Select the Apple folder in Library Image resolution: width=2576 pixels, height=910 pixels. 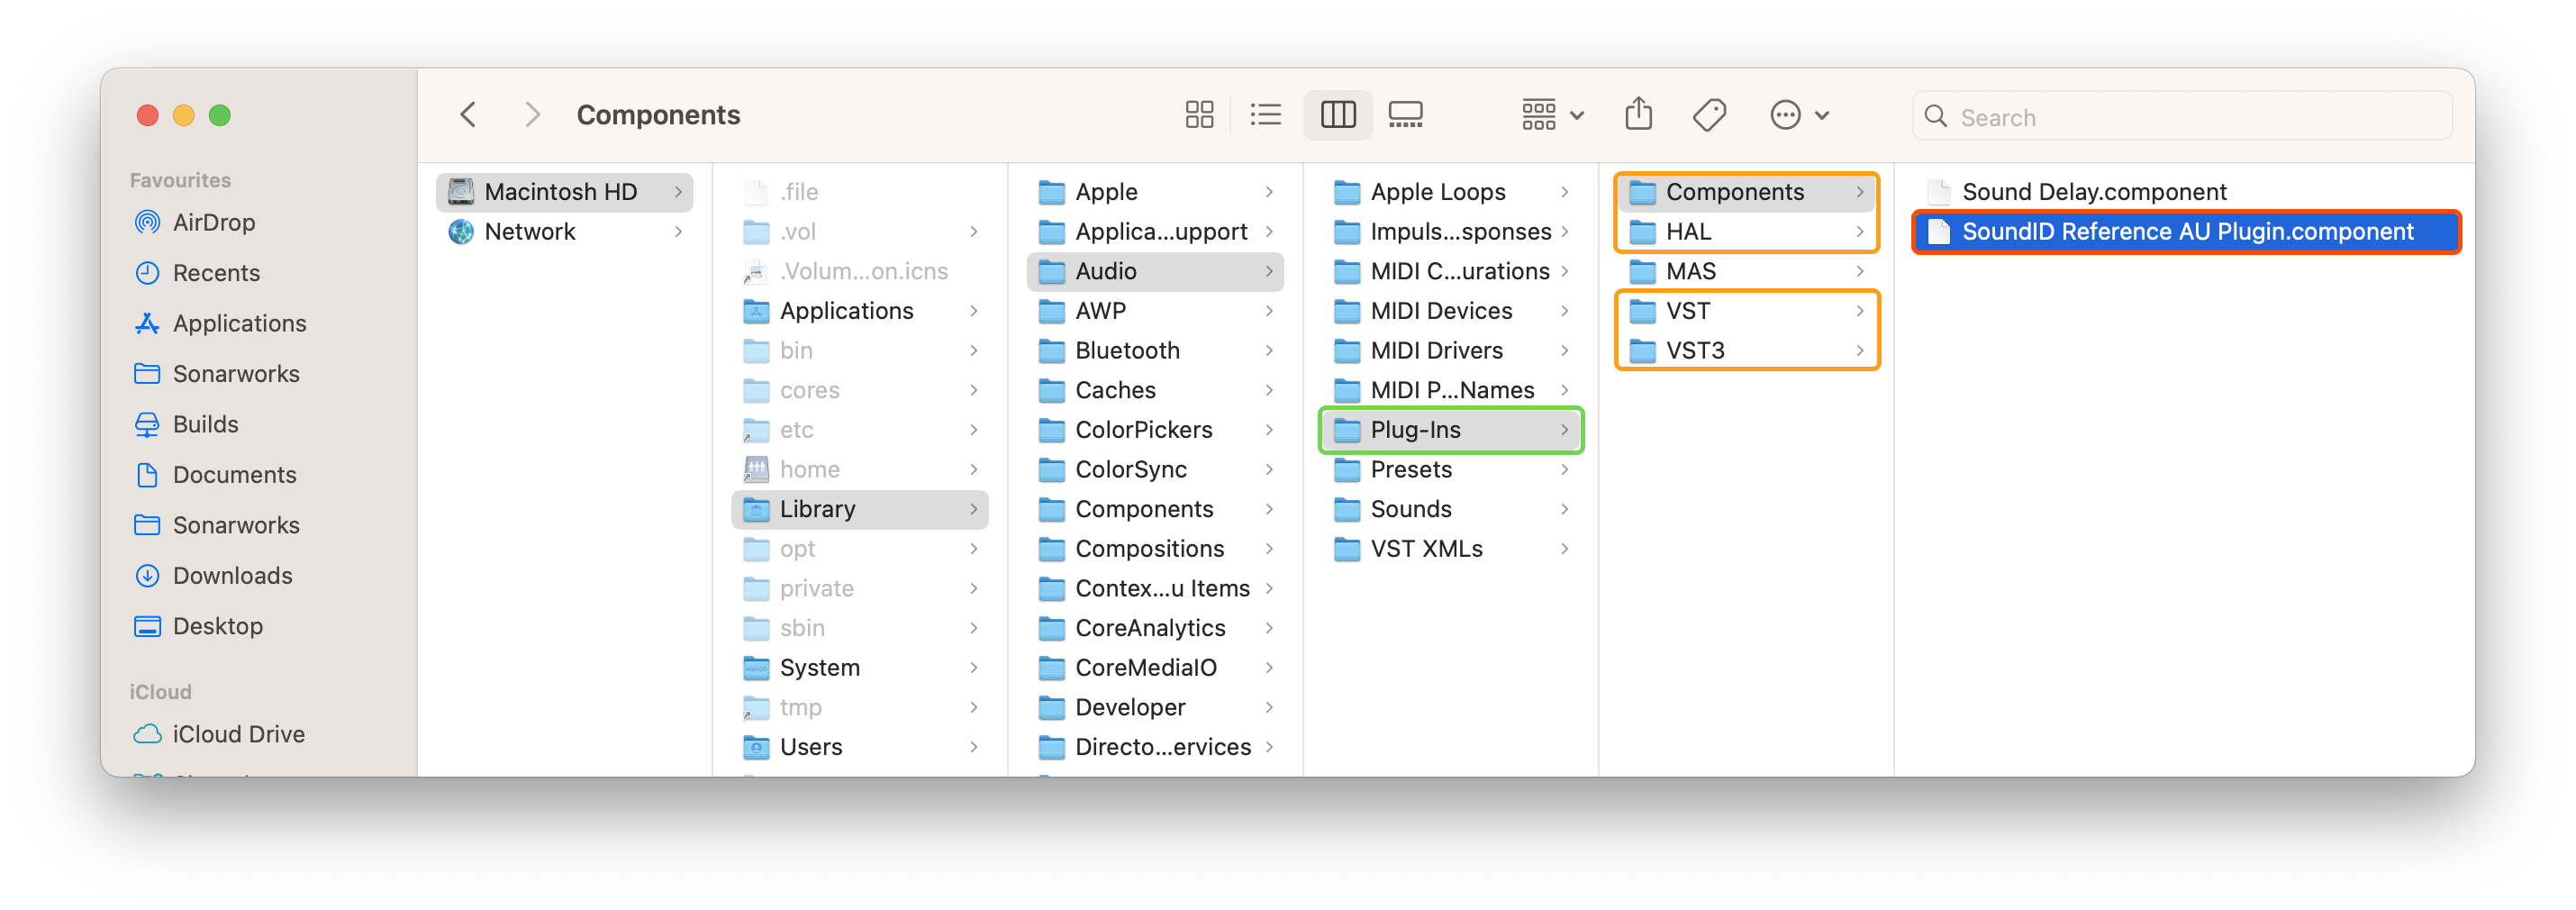[1155, 191]
